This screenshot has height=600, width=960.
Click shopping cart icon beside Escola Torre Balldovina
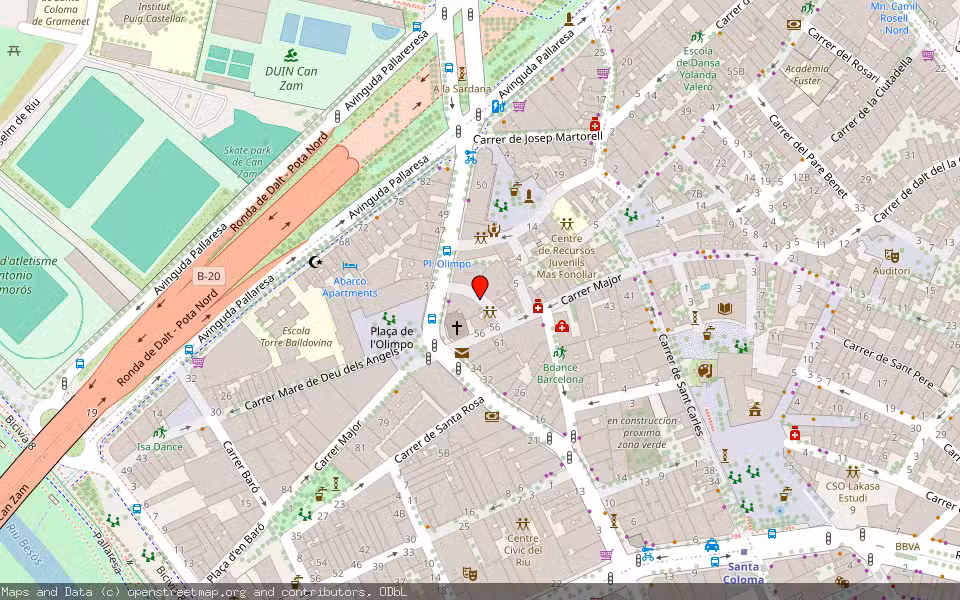[197, 362]
